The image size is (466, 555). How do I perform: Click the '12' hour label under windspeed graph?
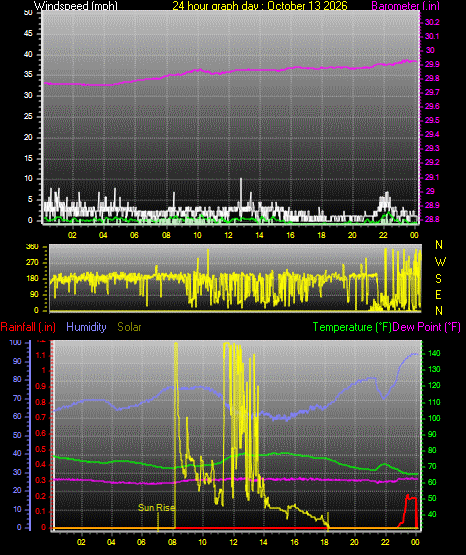(228, 235)
